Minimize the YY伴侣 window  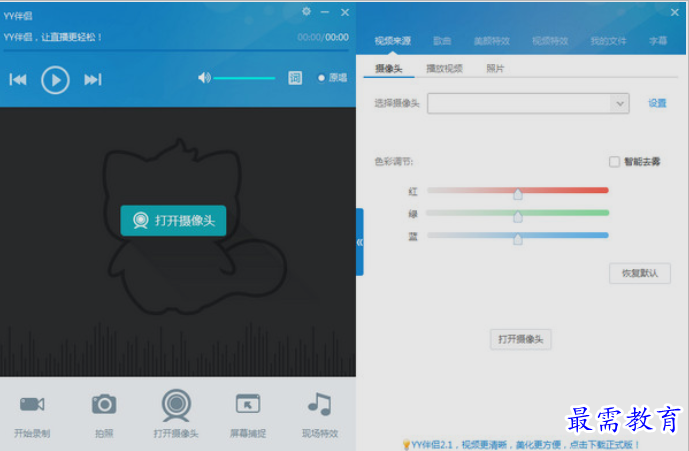(x=325, y=12)
